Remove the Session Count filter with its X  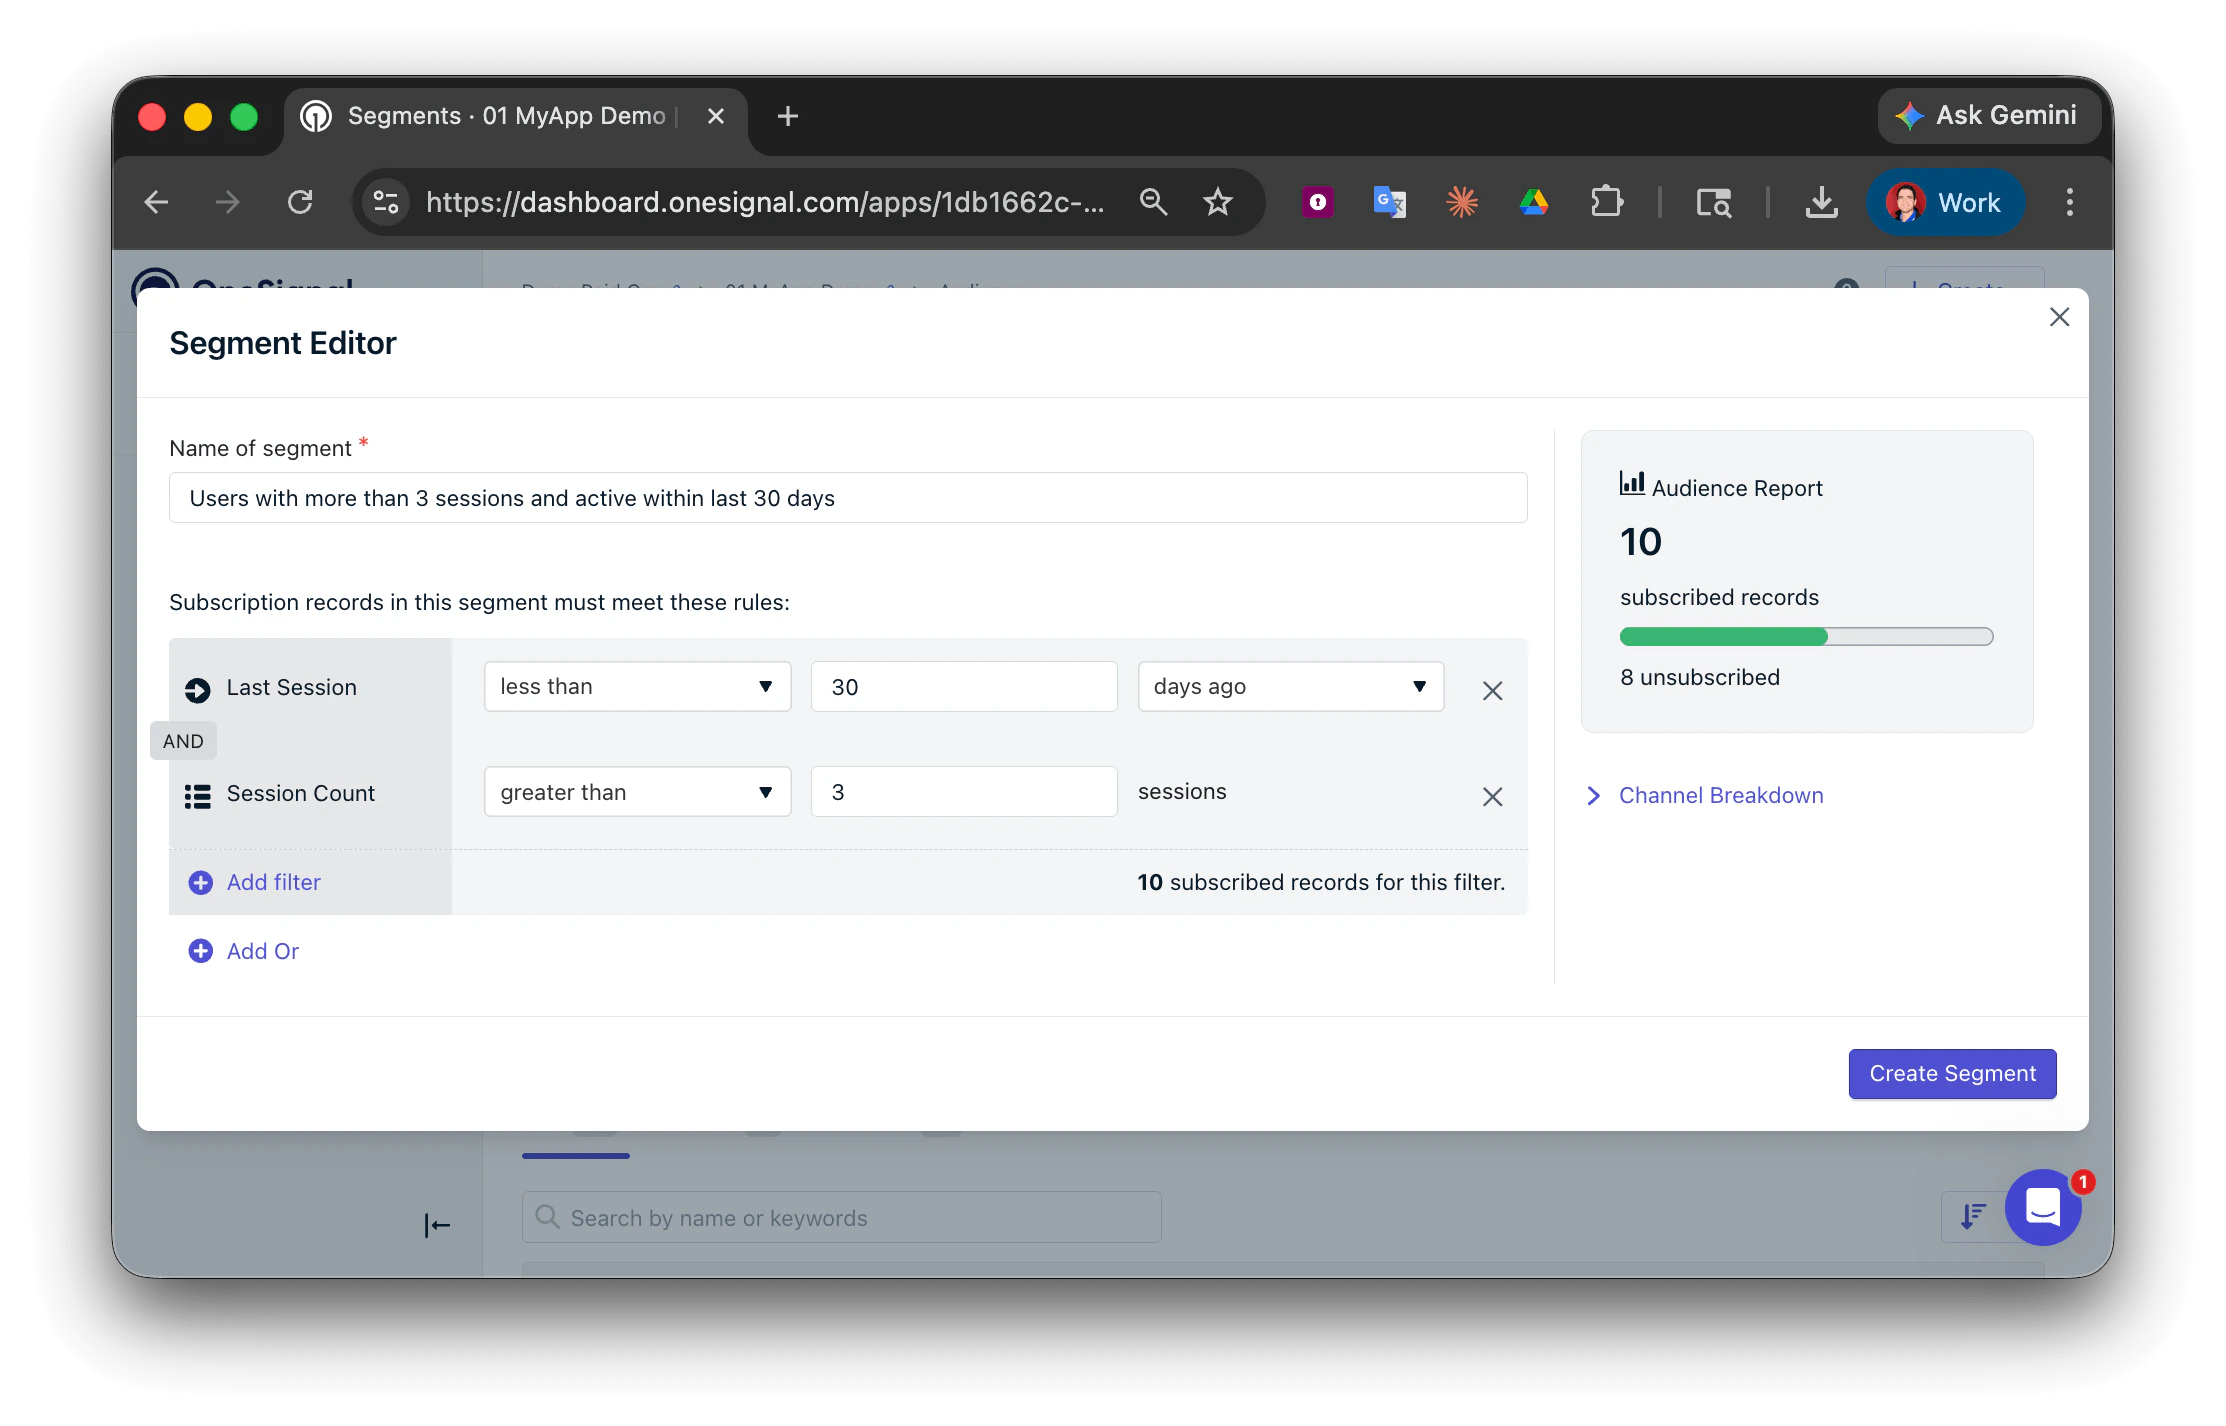pyautogui.click(x=1492, y=797)
